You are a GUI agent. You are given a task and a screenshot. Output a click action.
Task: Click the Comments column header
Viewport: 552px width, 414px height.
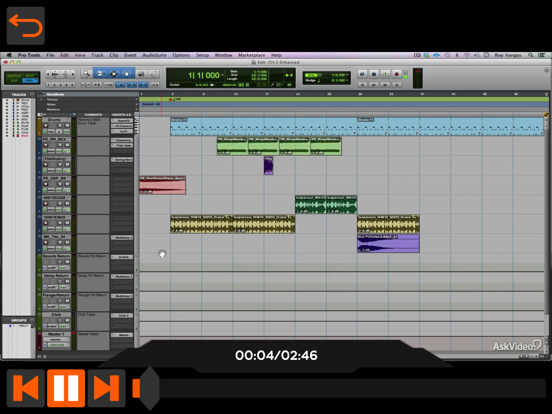(93, 115)
